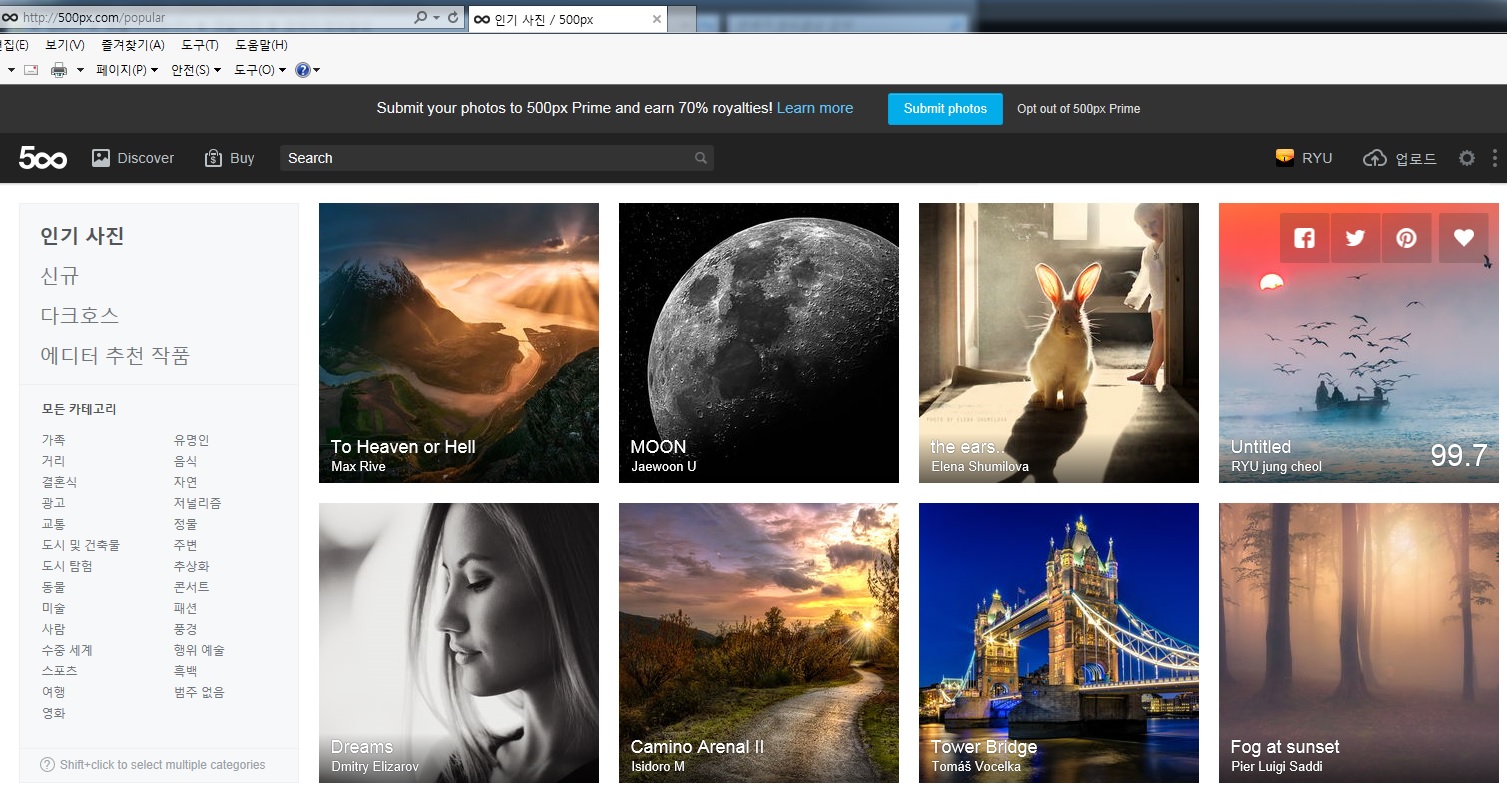
Task: Share the photo on Facebook
Action: point(1304,238)
